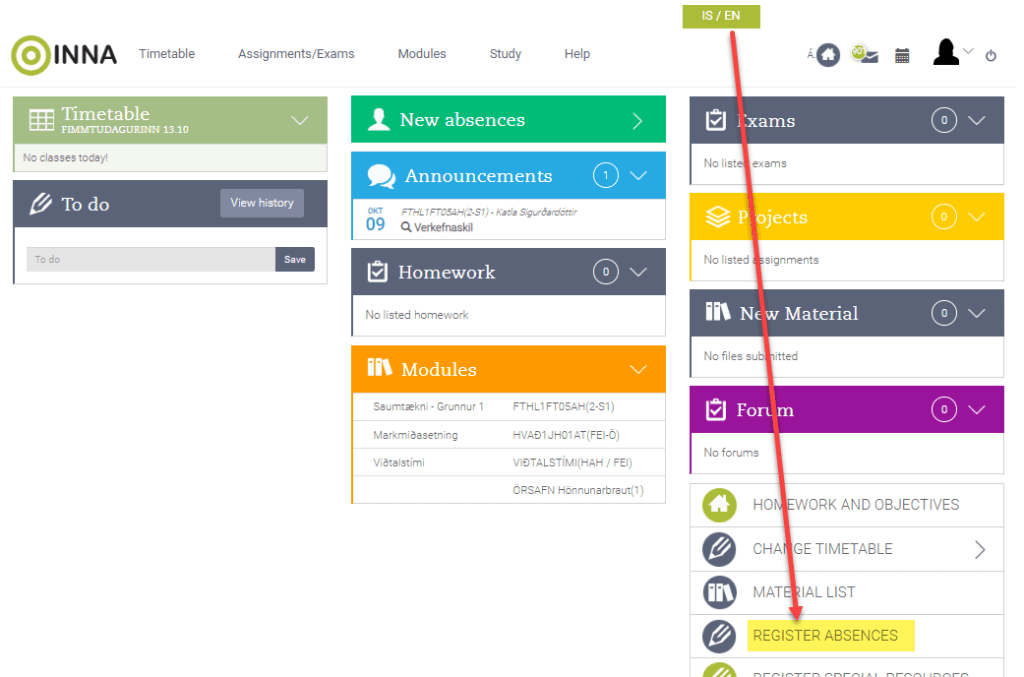Open the Modules menu item
This screenshot has height=677, width=1024.
click(422, 54)
